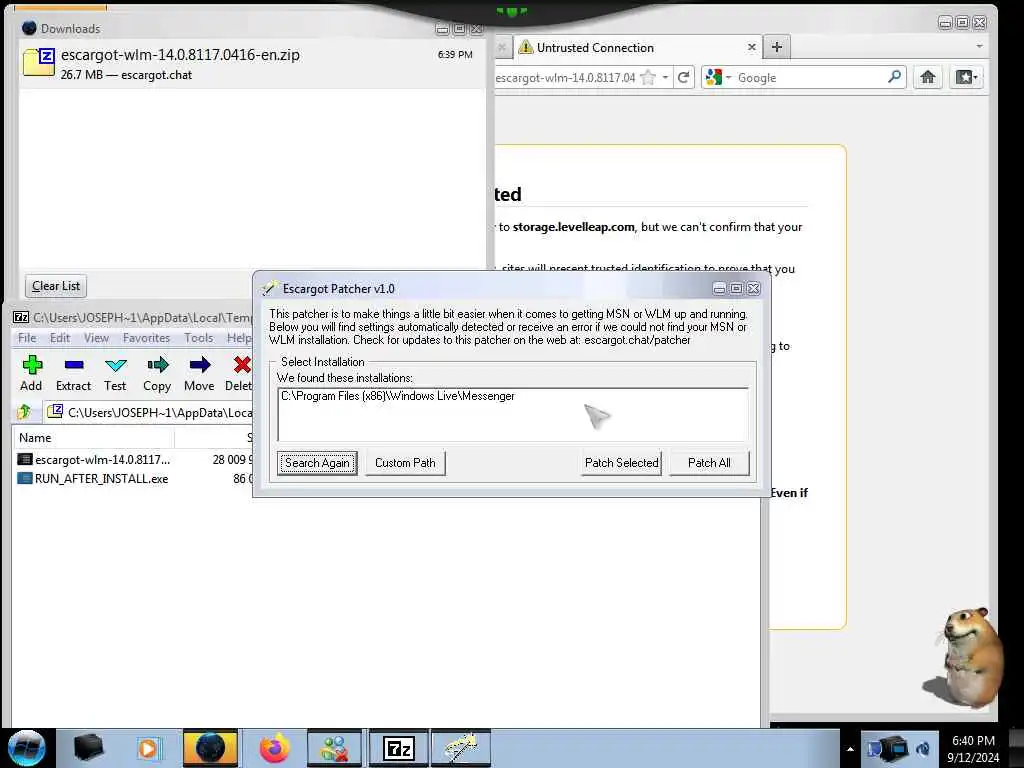
Task: Click the Firefox address bar URL
Action: click(565, 78)
